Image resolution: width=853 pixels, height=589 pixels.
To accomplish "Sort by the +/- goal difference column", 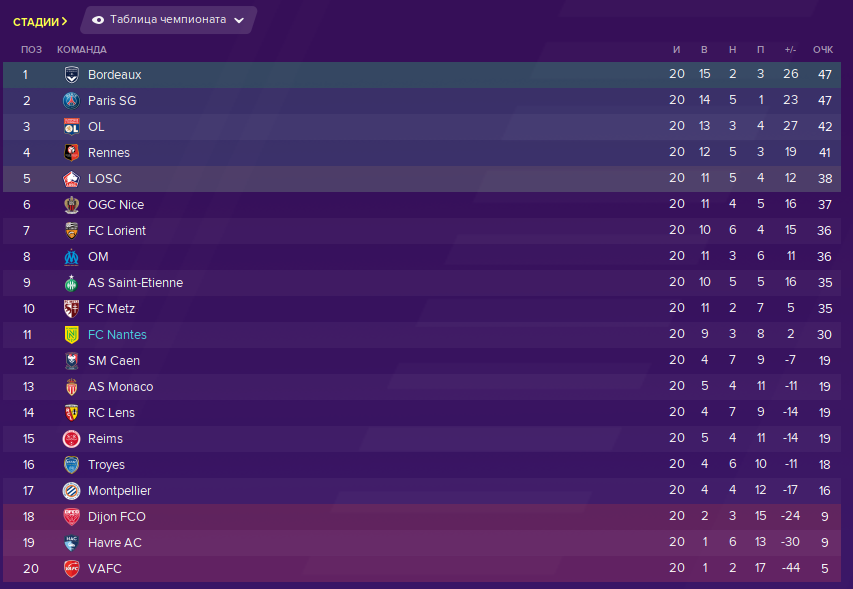I will (x=790, y=49).
